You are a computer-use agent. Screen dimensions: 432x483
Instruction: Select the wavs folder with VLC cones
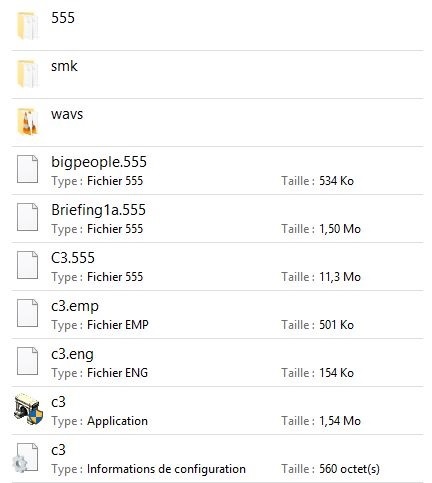click(x=28, y=122)
